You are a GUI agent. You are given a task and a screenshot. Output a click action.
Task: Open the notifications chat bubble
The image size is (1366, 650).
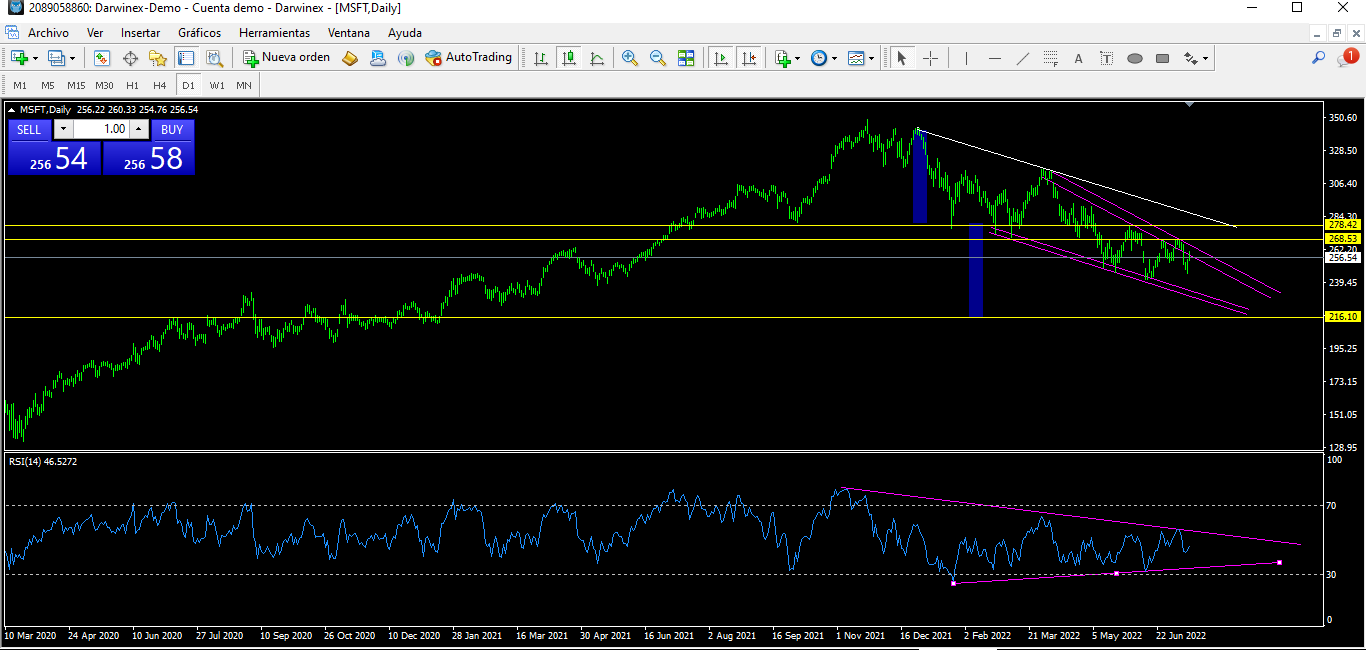pos(1347,58)
